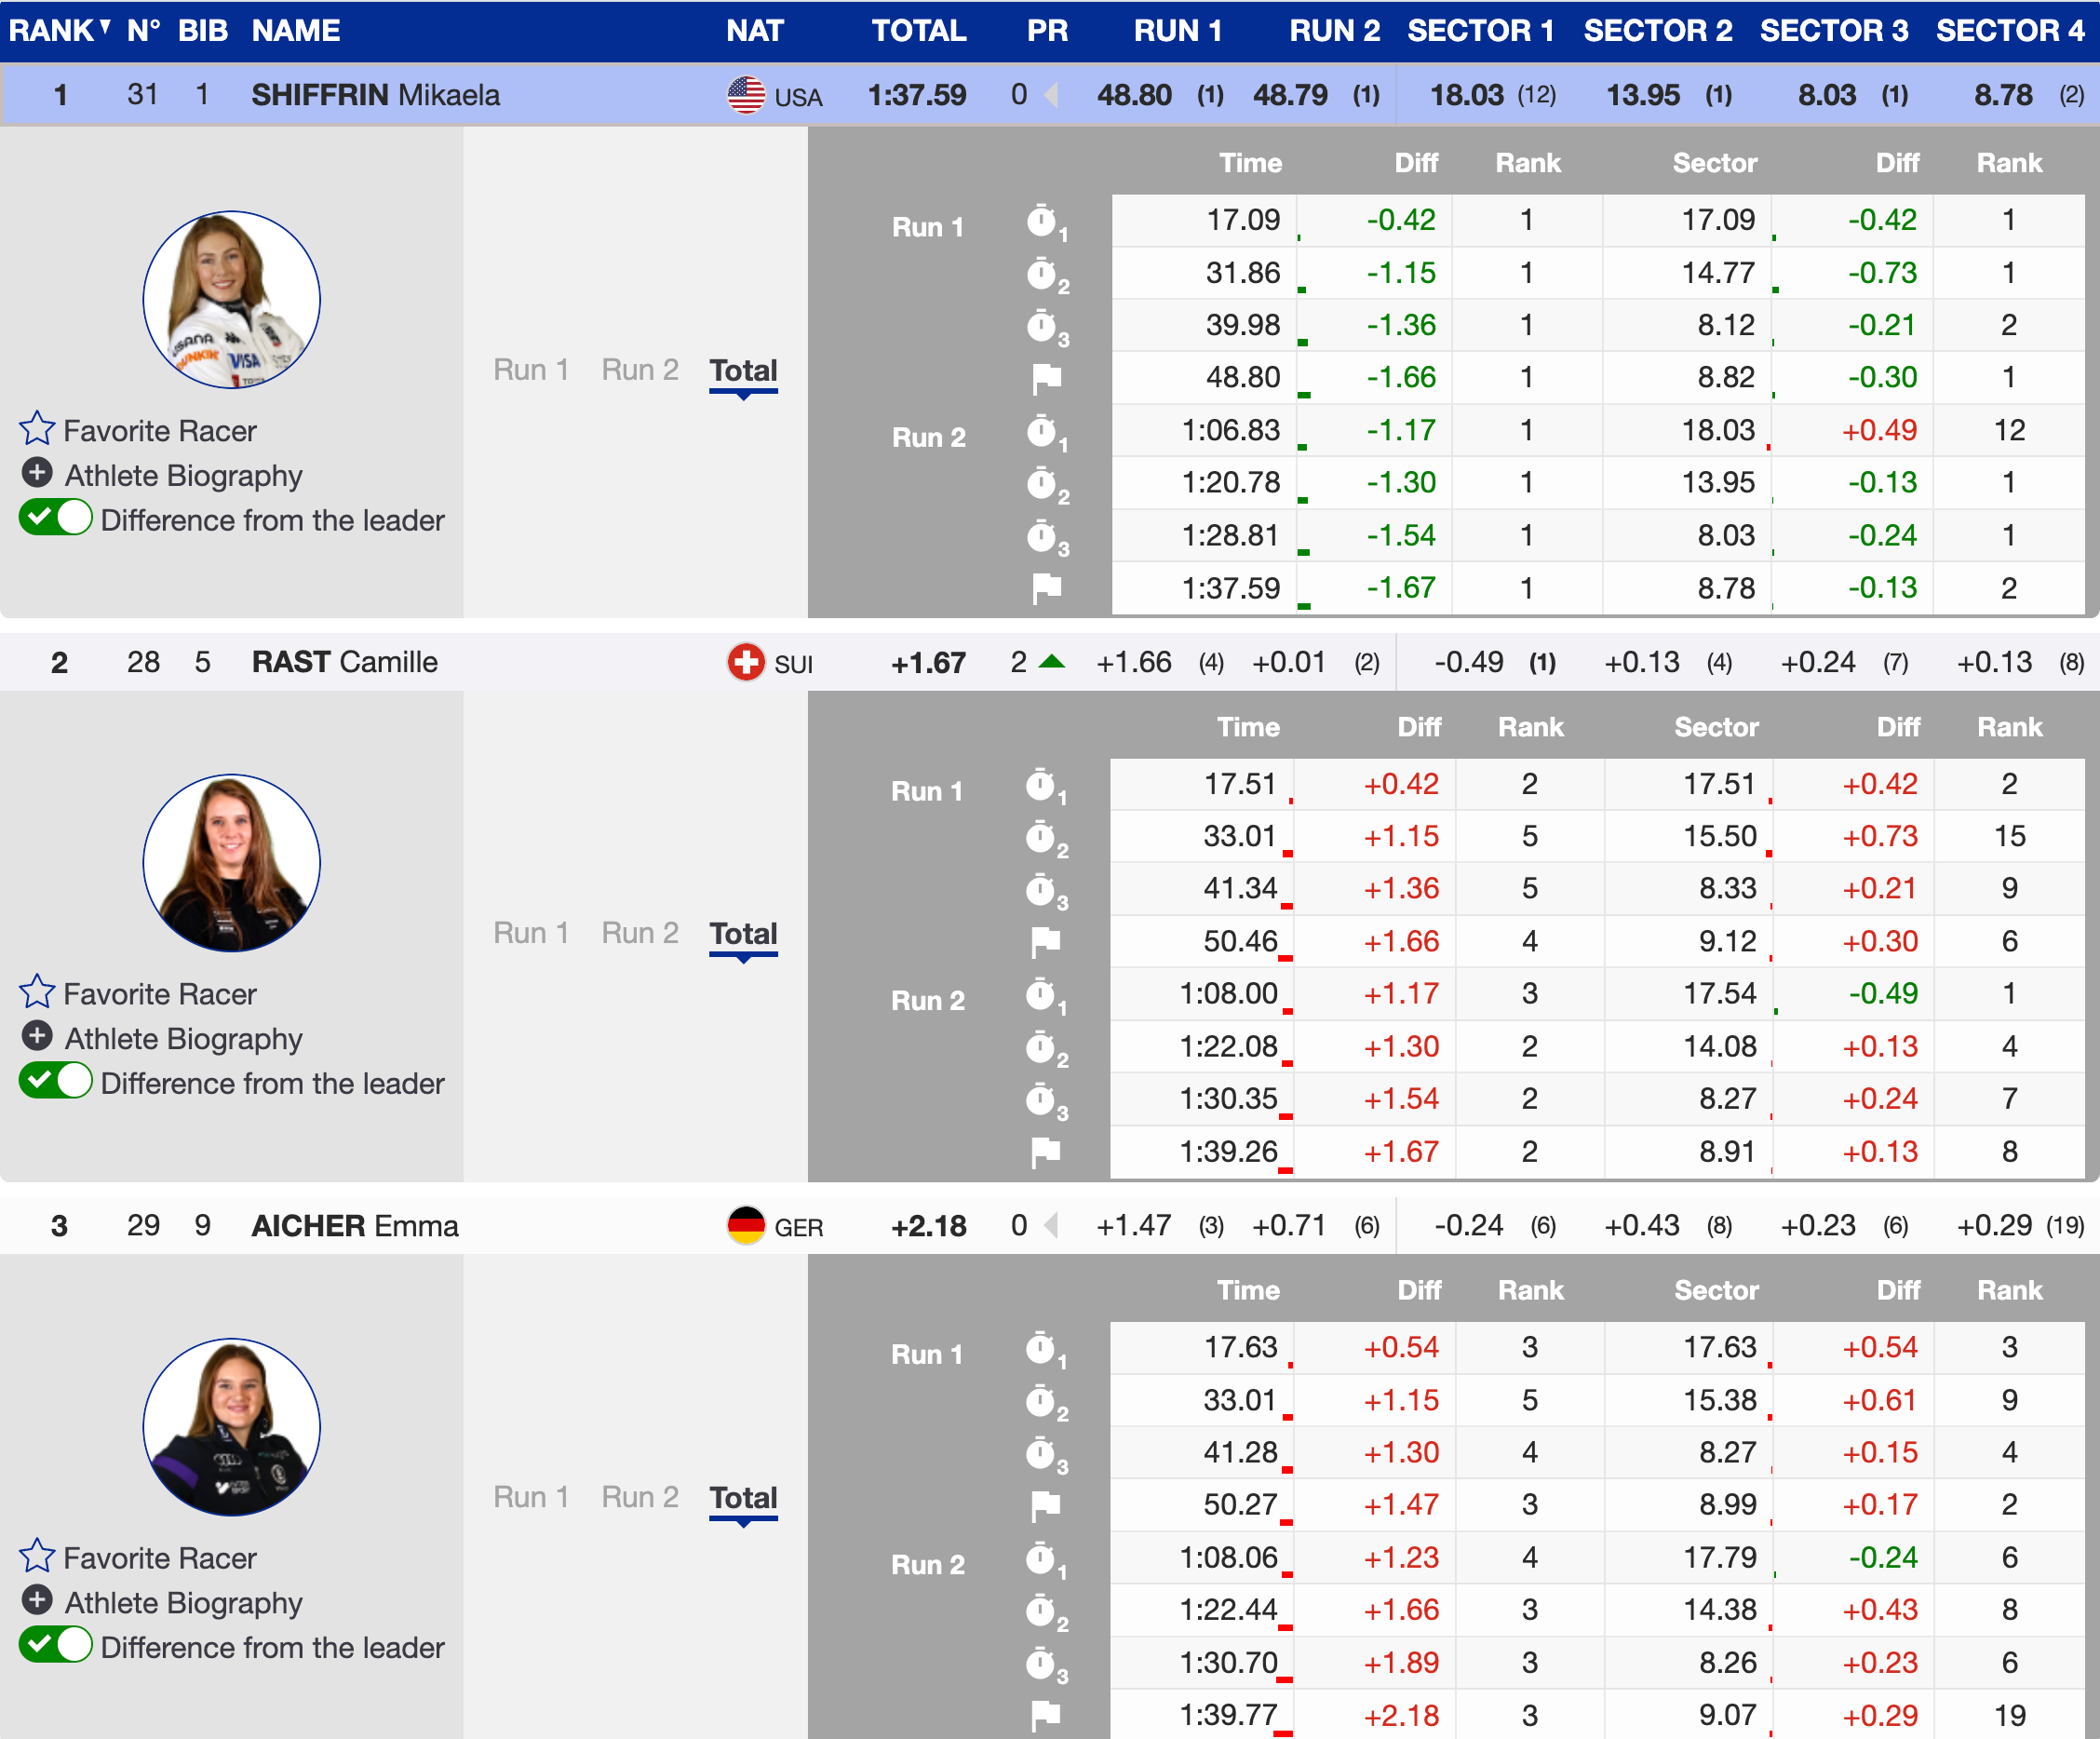The width and height of the screenshot is (2100, 1739).
Task: Click Shiffrin's Run 1 finish flag icon
Action: [1046, 378]
